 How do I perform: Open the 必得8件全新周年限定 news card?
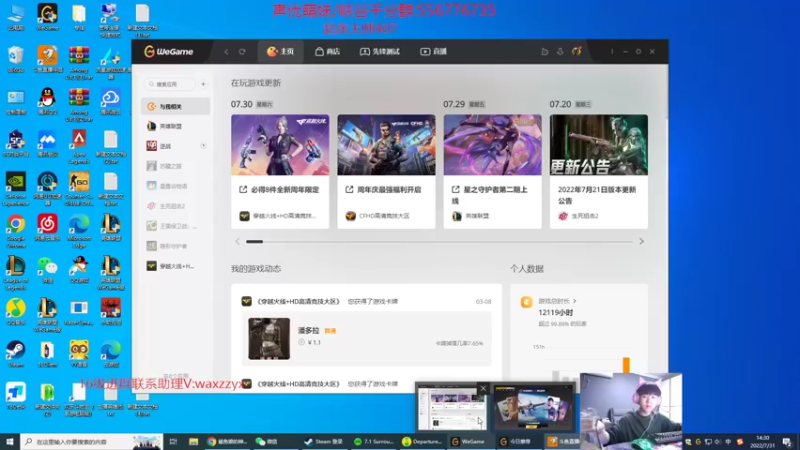[x=280, y=171]
